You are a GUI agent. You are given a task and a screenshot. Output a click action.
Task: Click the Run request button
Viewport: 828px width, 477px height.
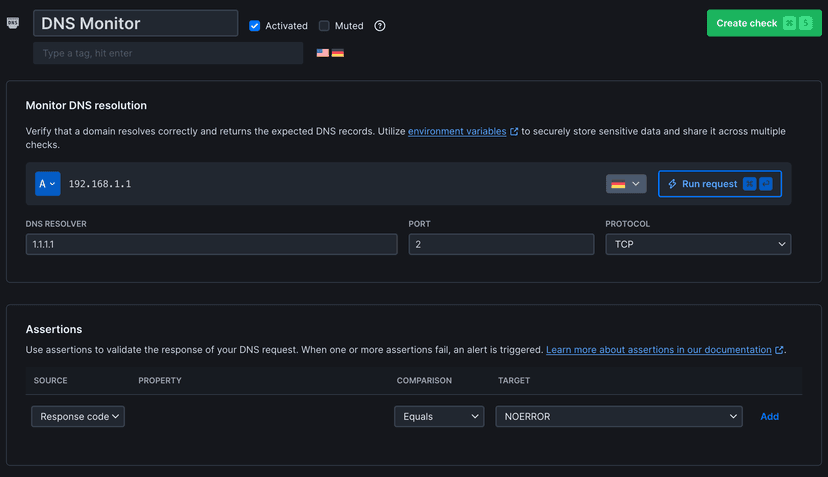[720, 184]
